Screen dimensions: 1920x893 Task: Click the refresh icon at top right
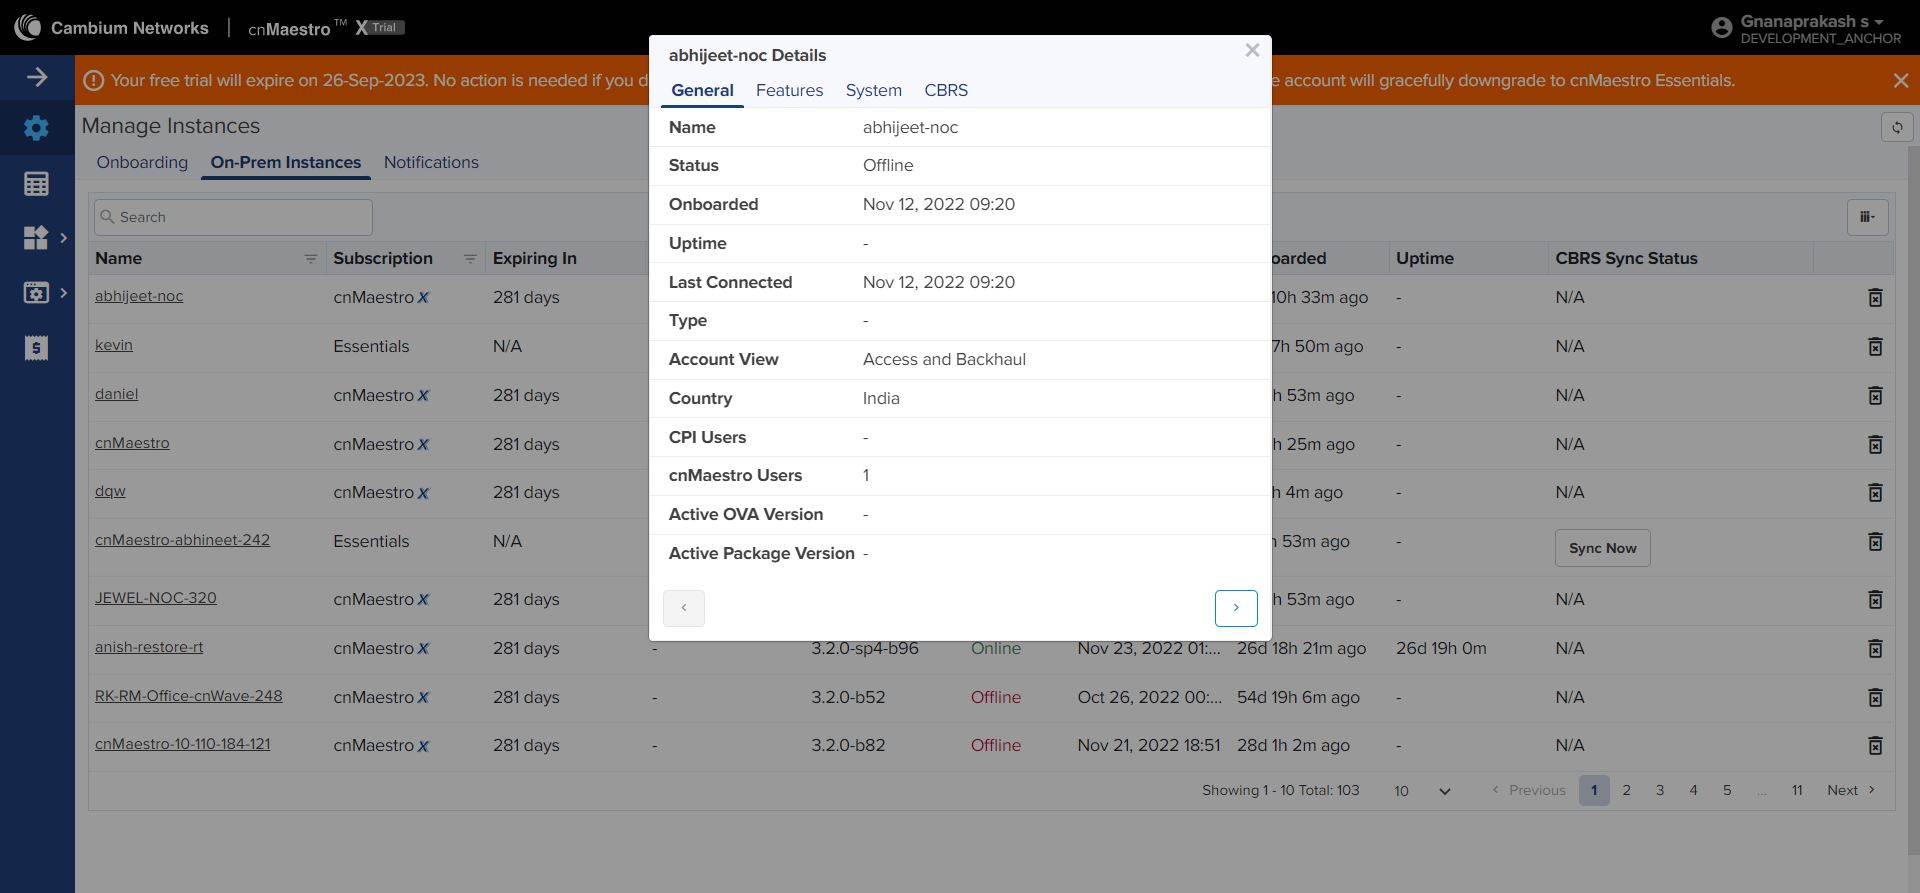1897,127
